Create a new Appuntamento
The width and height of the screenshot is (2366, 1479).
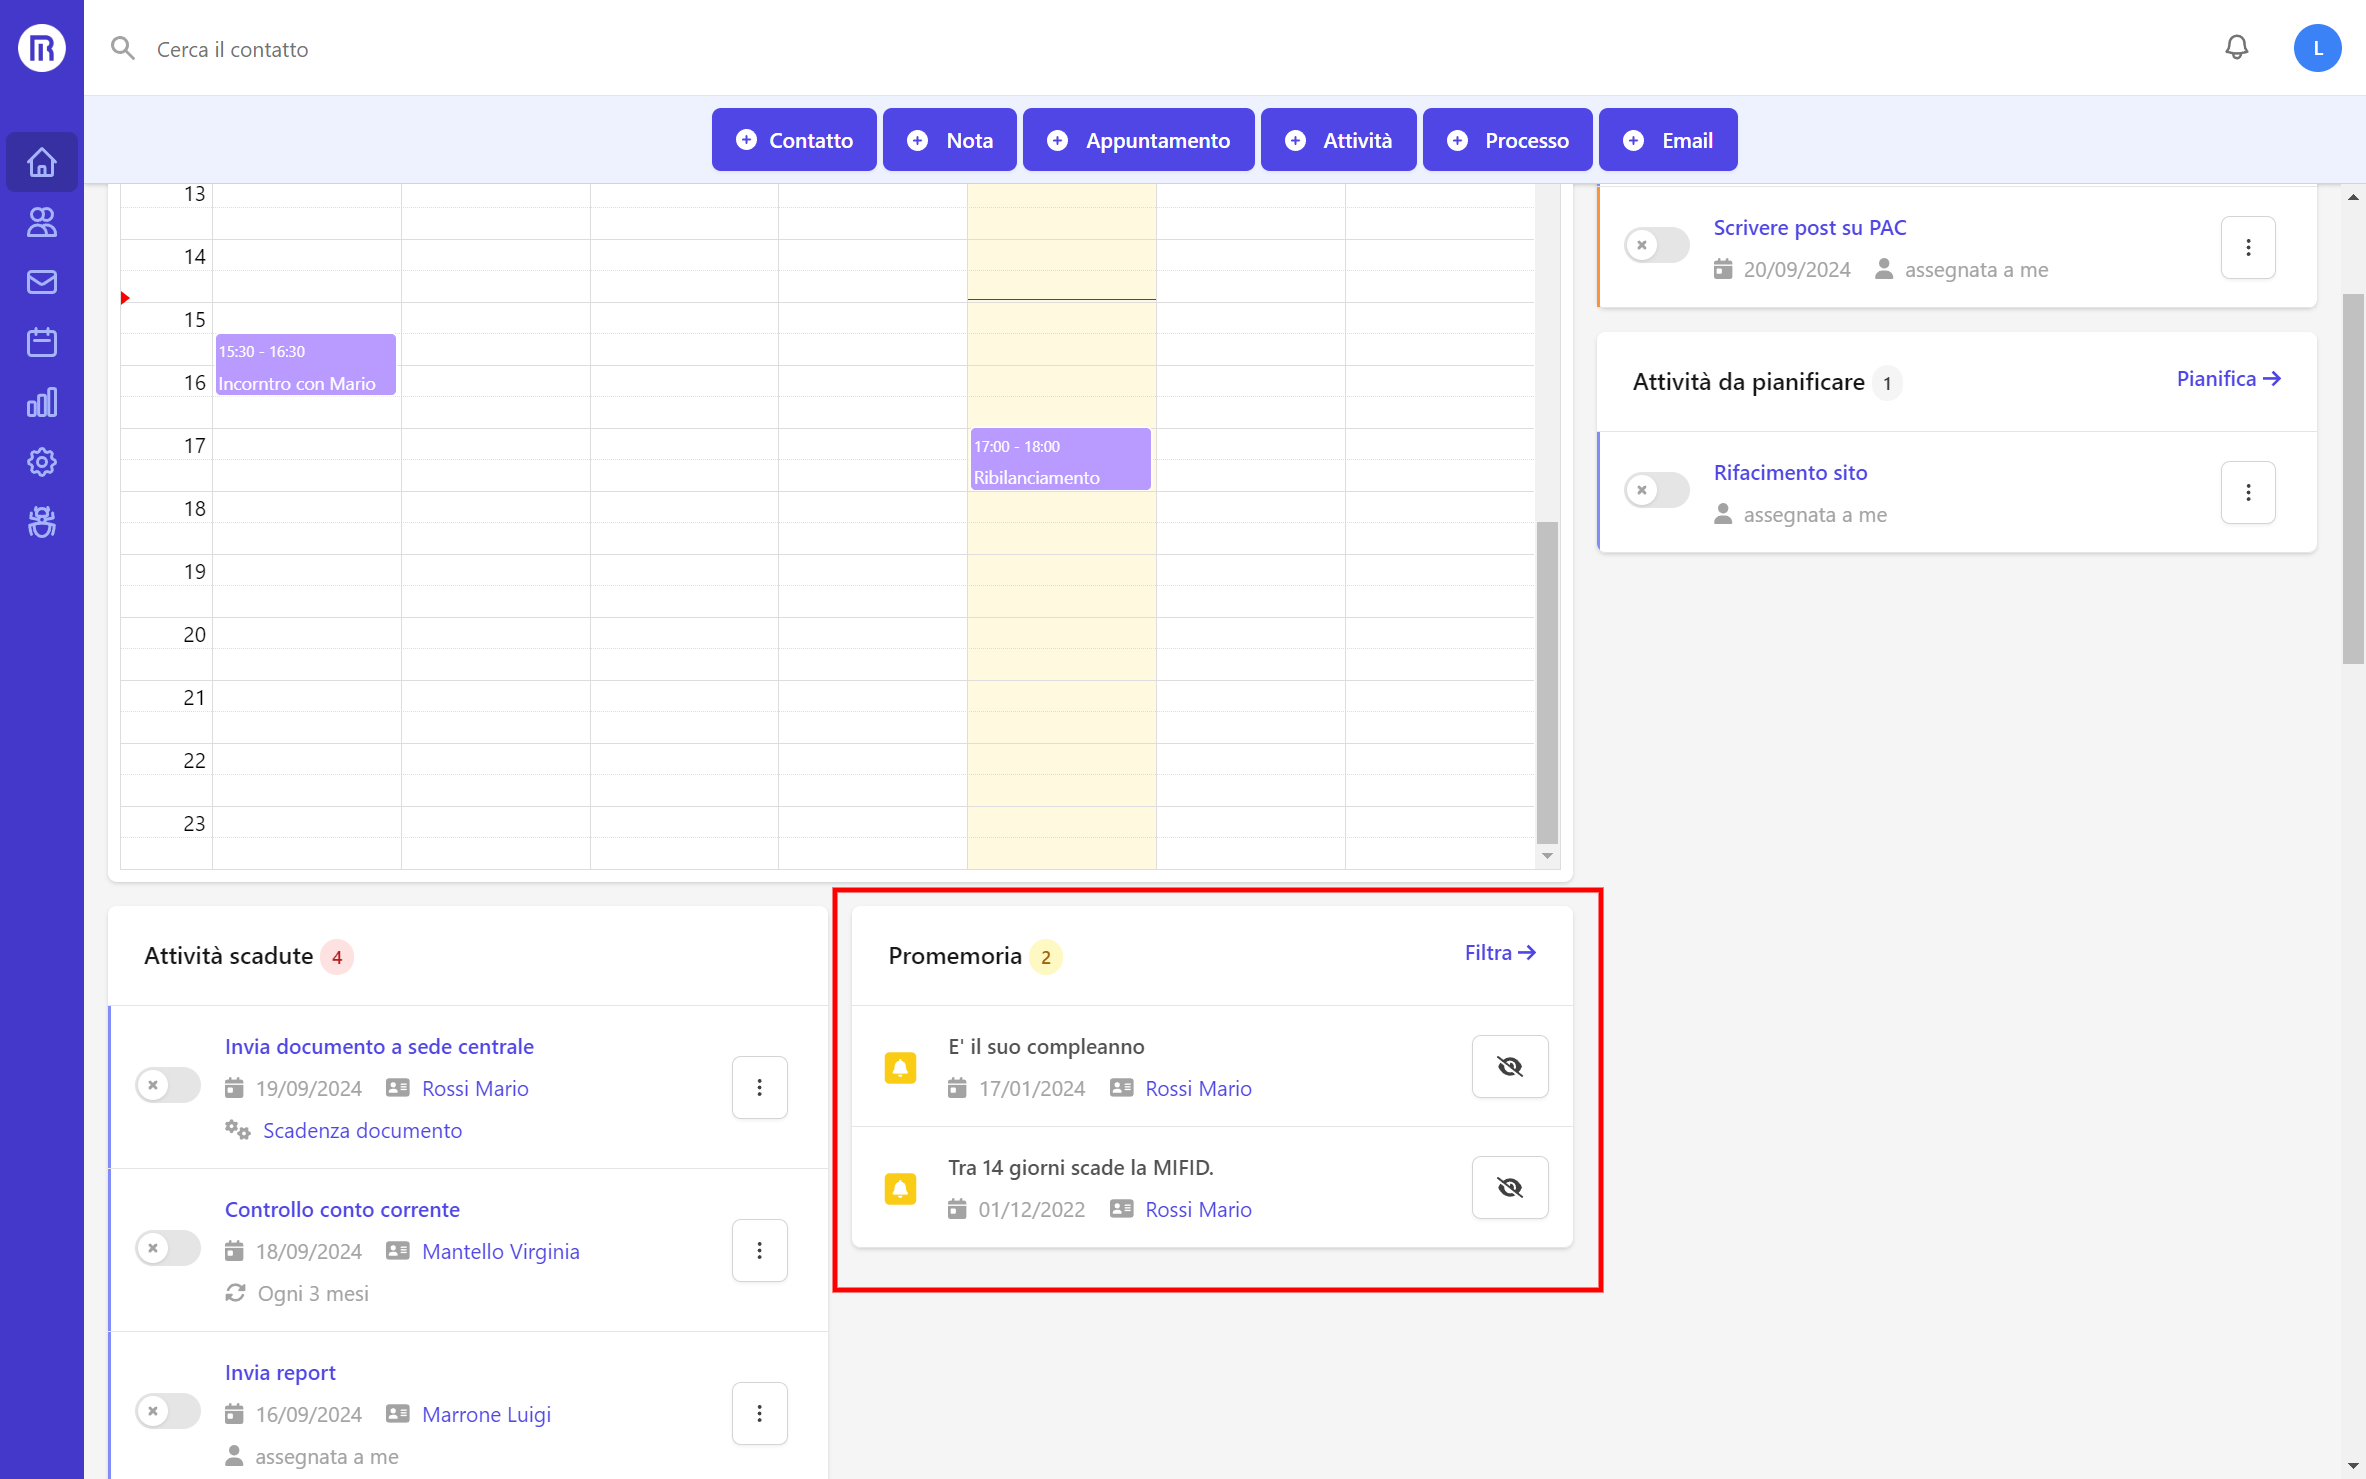click(x=1138, y=139)
